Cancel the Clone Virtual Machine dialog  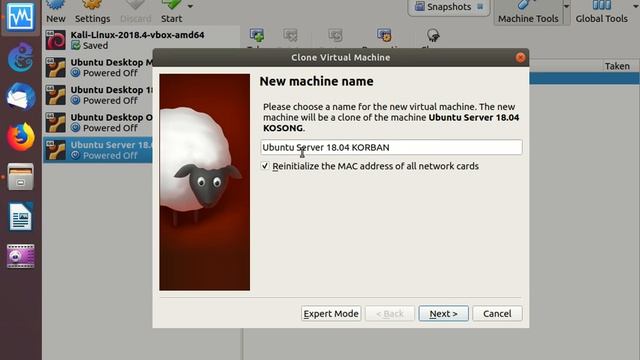click(x=497, y=313)
